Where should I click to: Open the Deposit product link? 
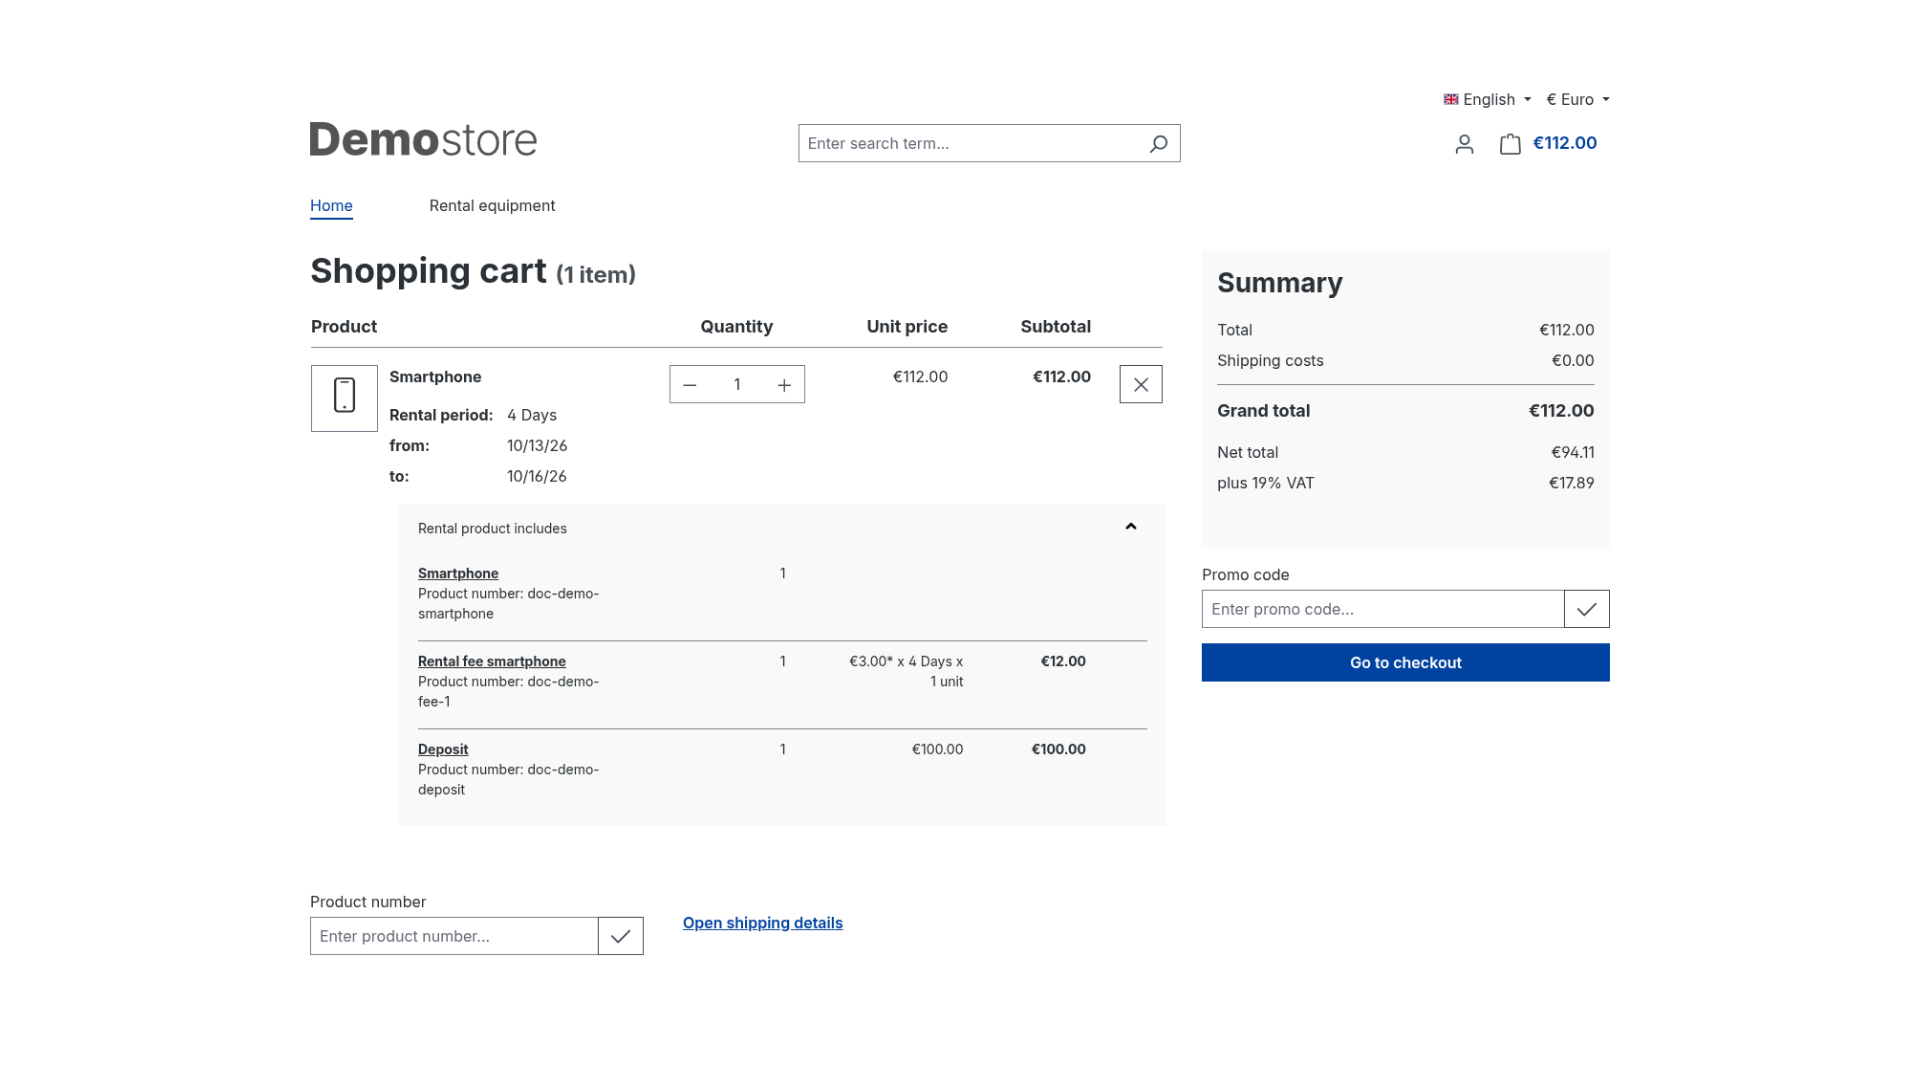(443, 749)
